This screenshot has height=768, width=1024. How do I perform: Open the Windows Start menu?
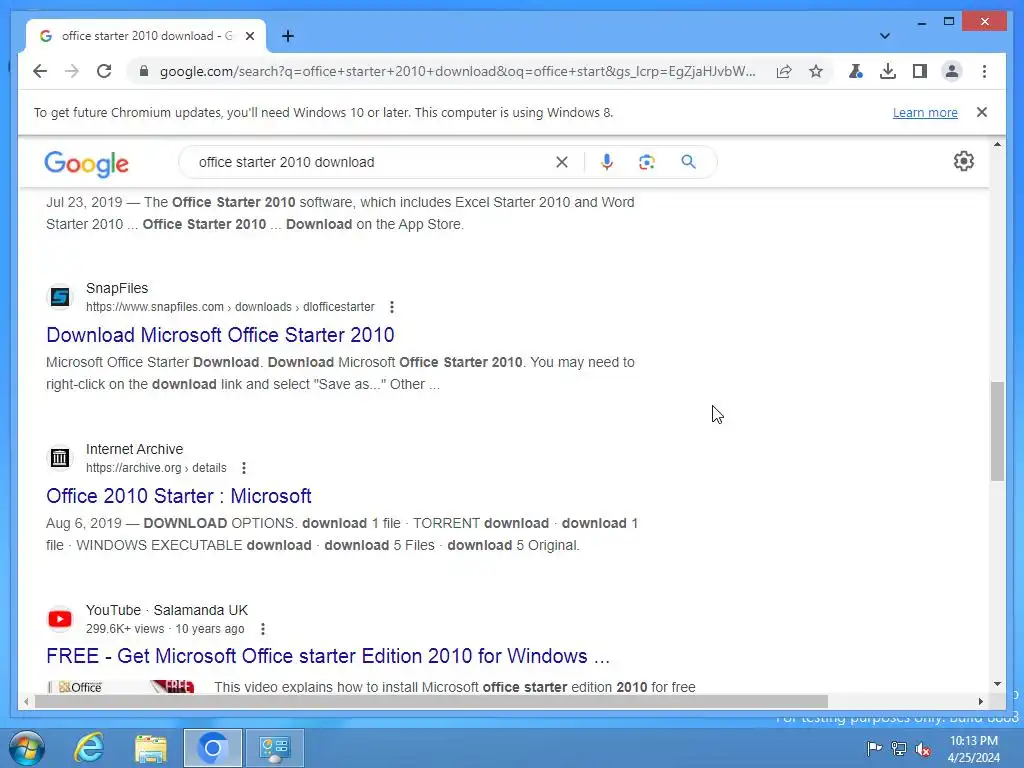coord(27,748)
